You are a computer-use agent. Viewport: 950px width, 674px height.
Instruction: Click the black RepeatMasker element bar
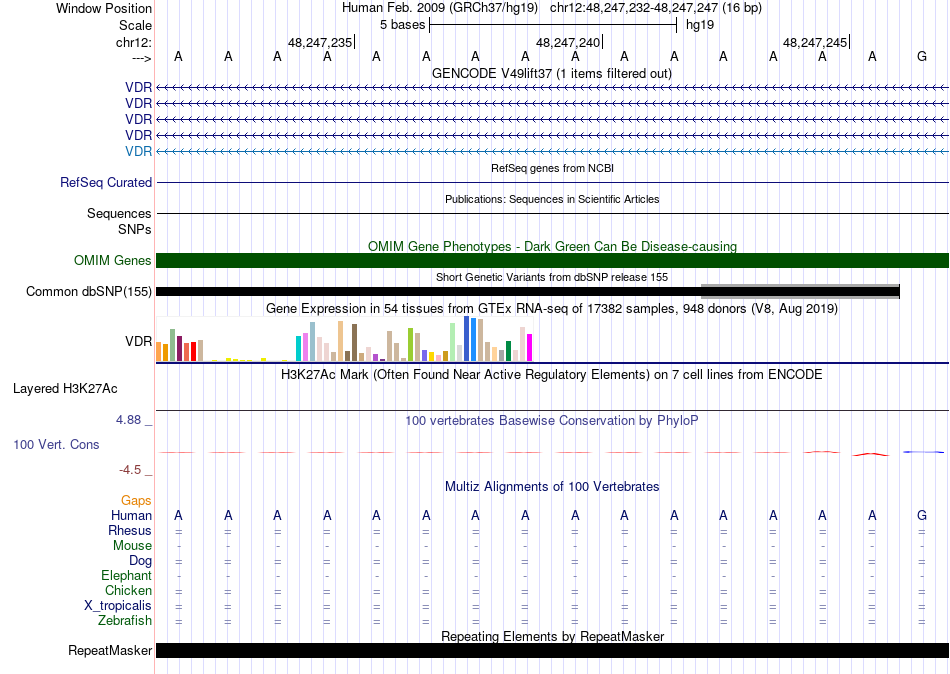pos(552,651)
